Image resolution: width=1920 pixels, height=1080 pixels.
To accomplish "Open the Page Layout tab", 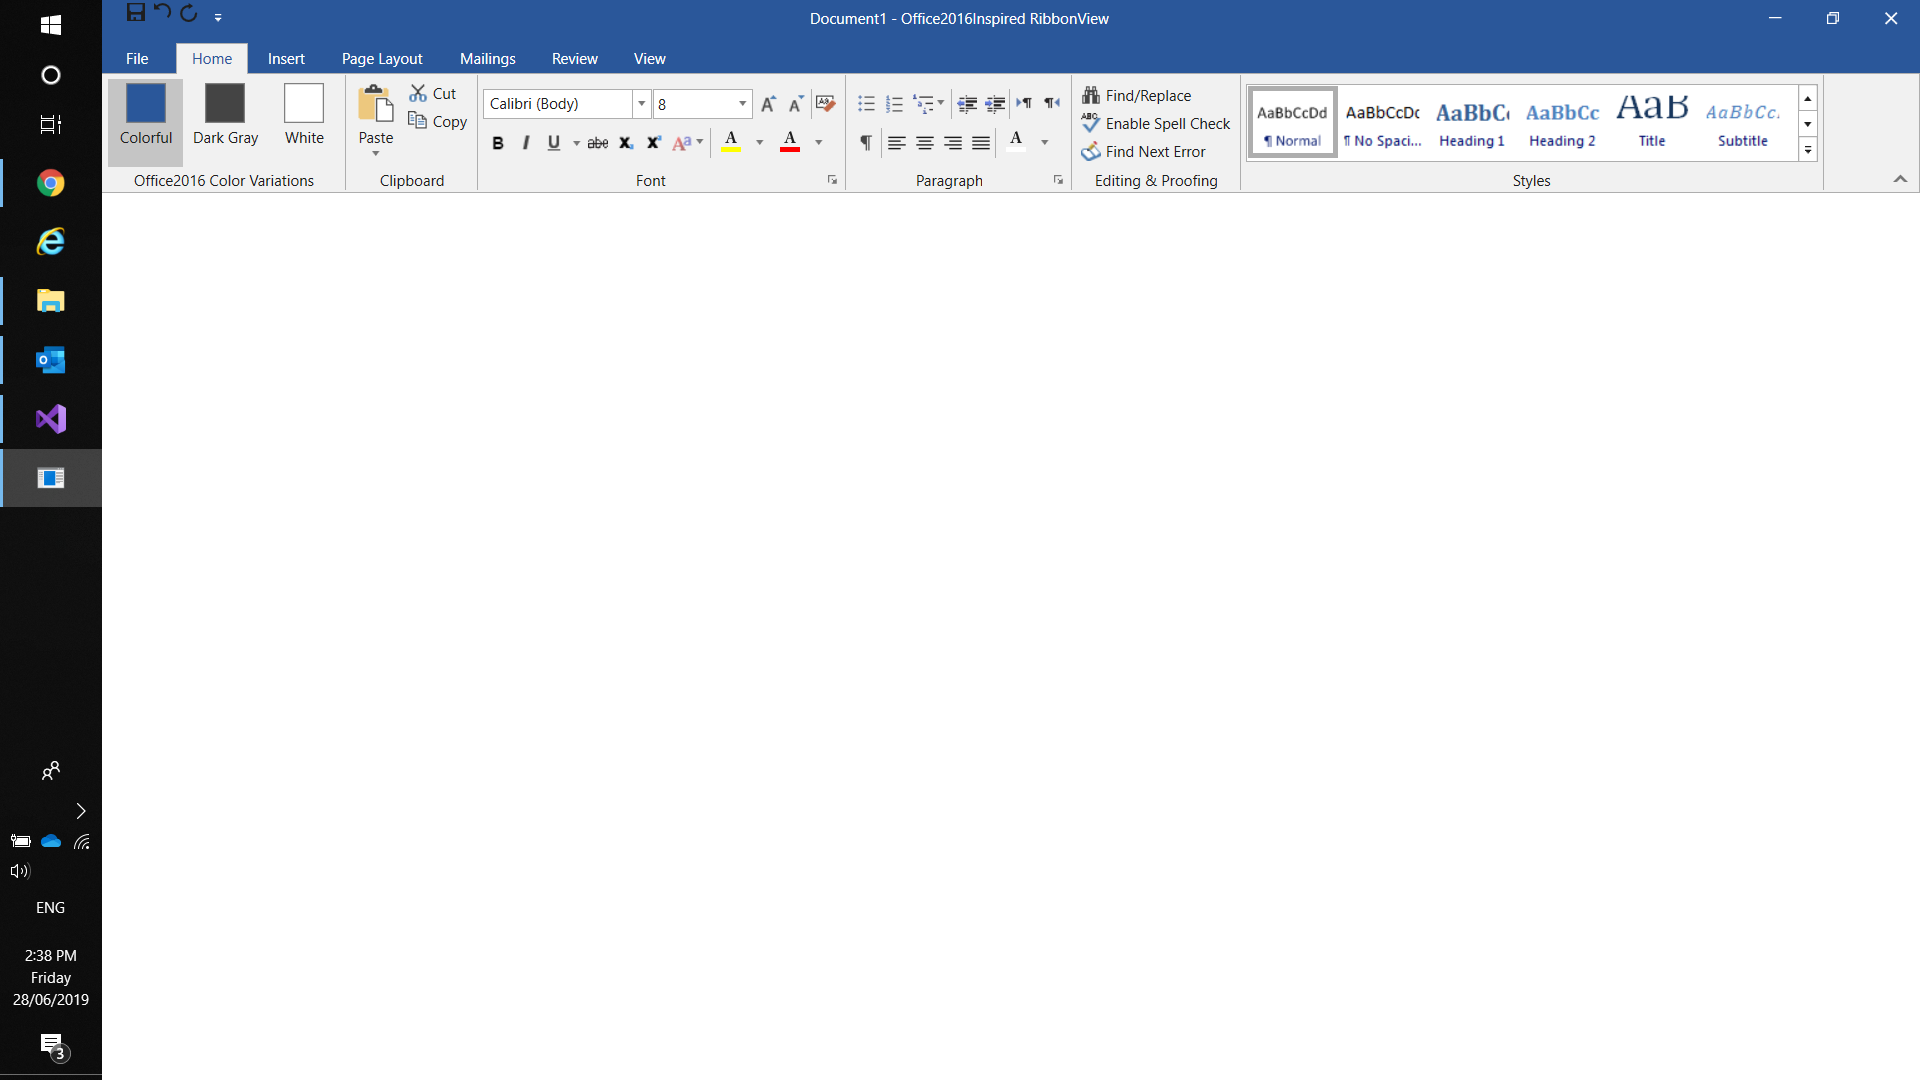I will click(382, 59).
